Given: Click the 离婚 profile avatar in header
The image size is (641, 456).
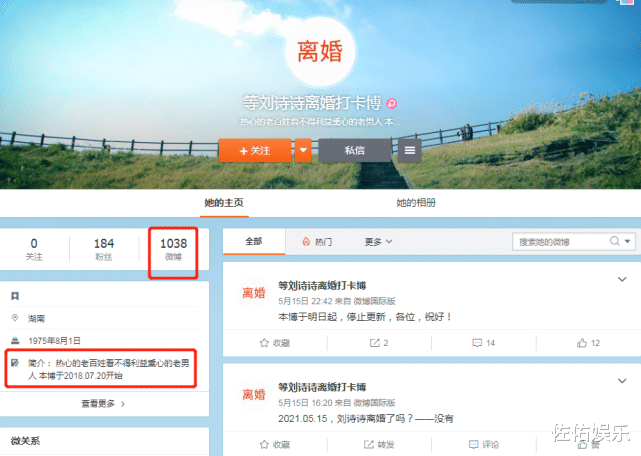Looking at the screenshot, I should tap(320, 52).
